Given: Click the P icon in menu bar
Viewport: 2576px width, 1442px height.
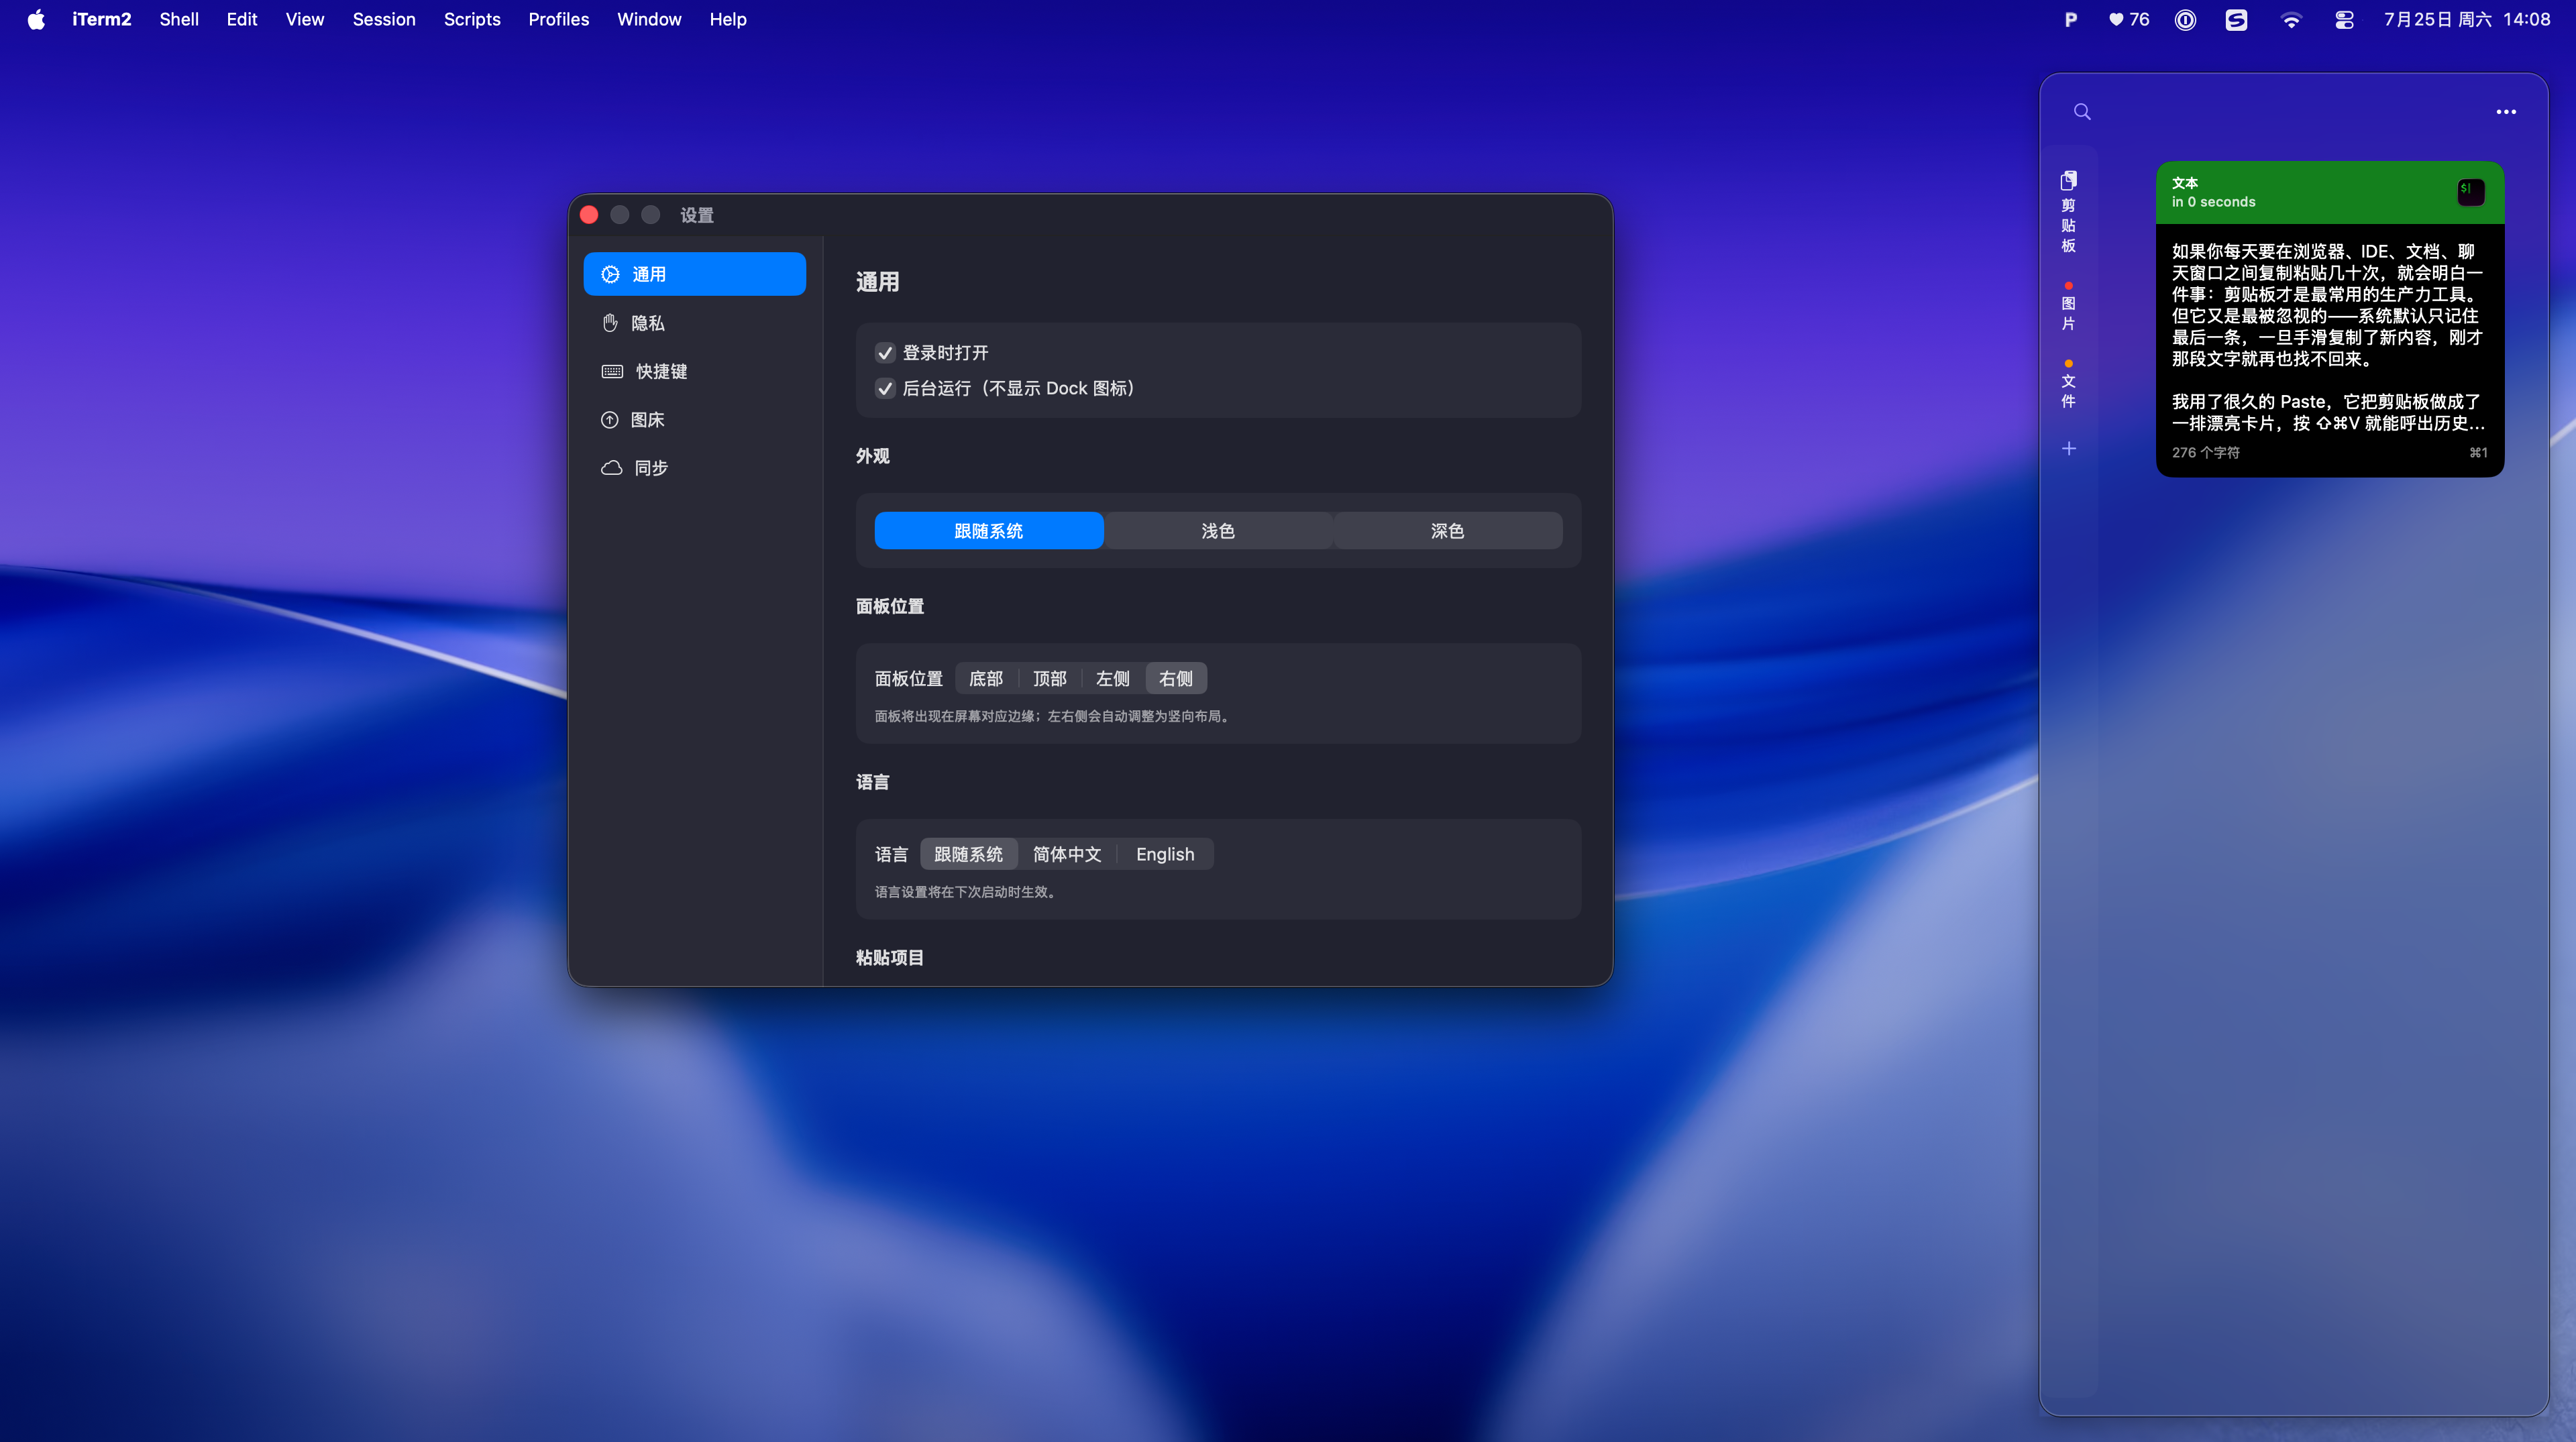Looking at the screenshot, I should (x=2070, y=19).
